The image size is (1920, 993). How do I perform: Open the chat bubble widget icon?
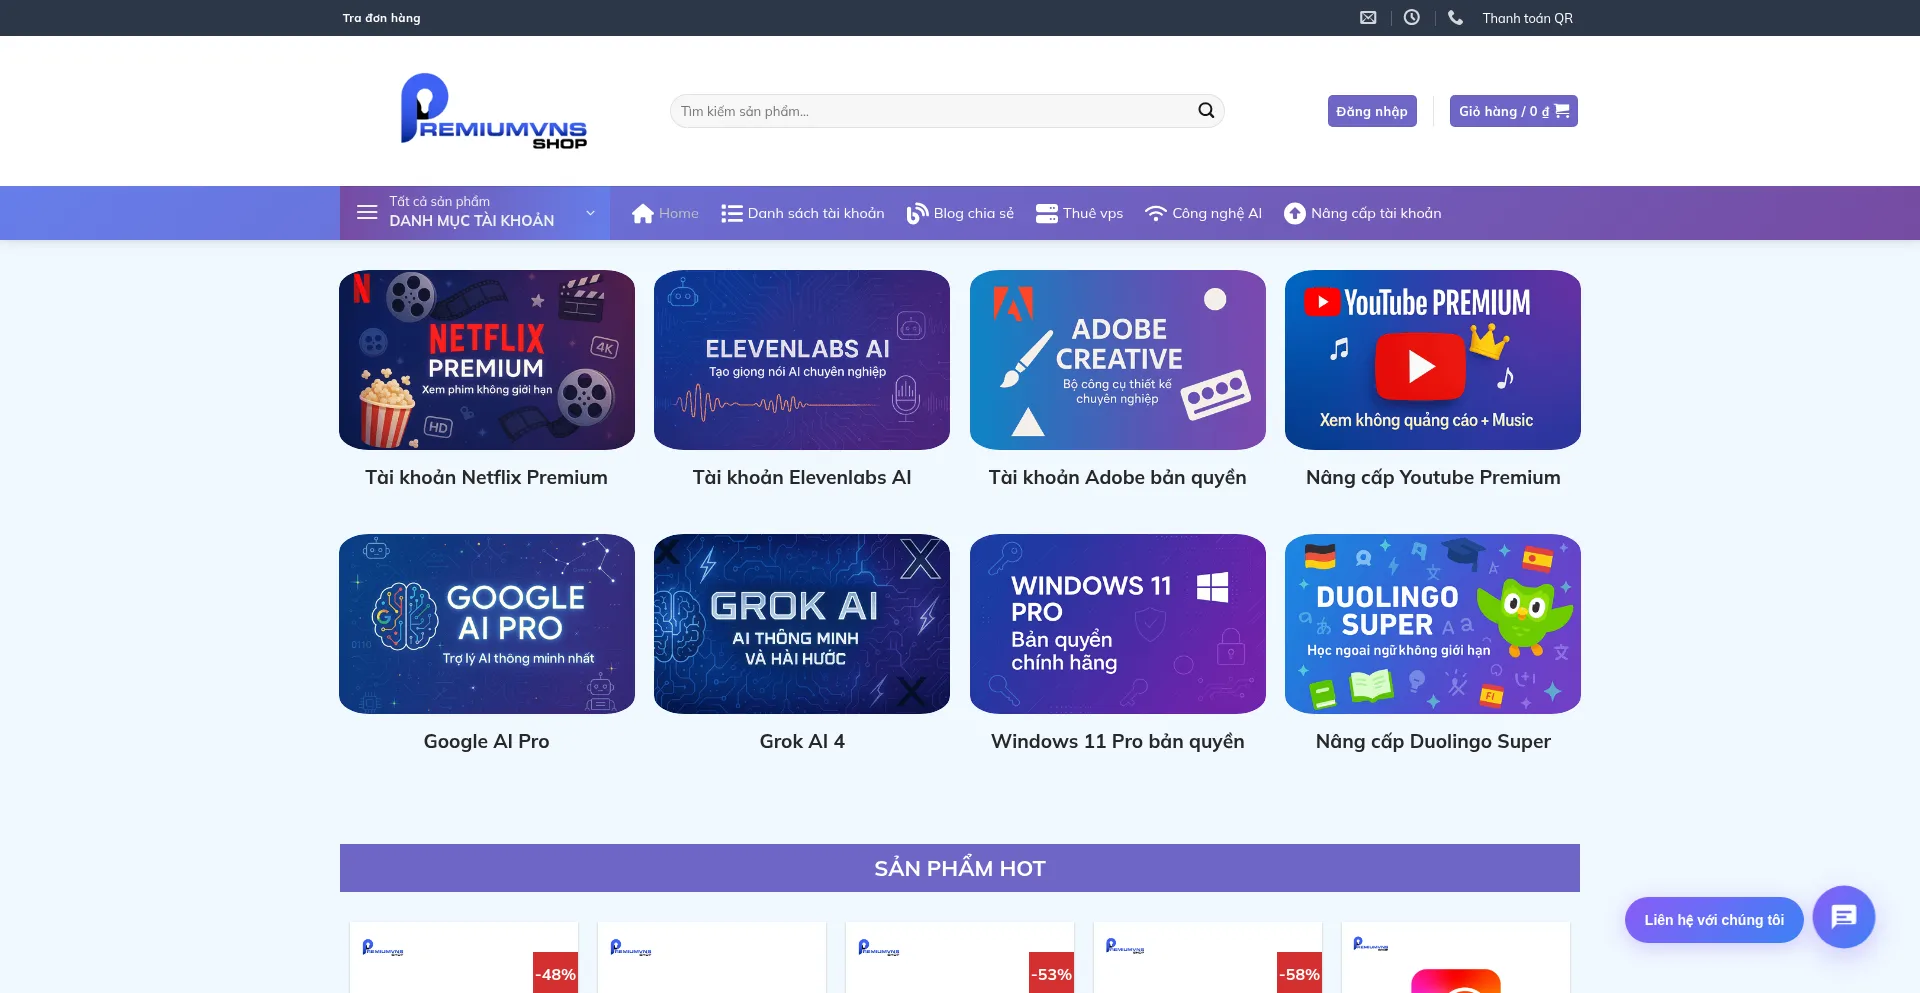click(1843, 916)
